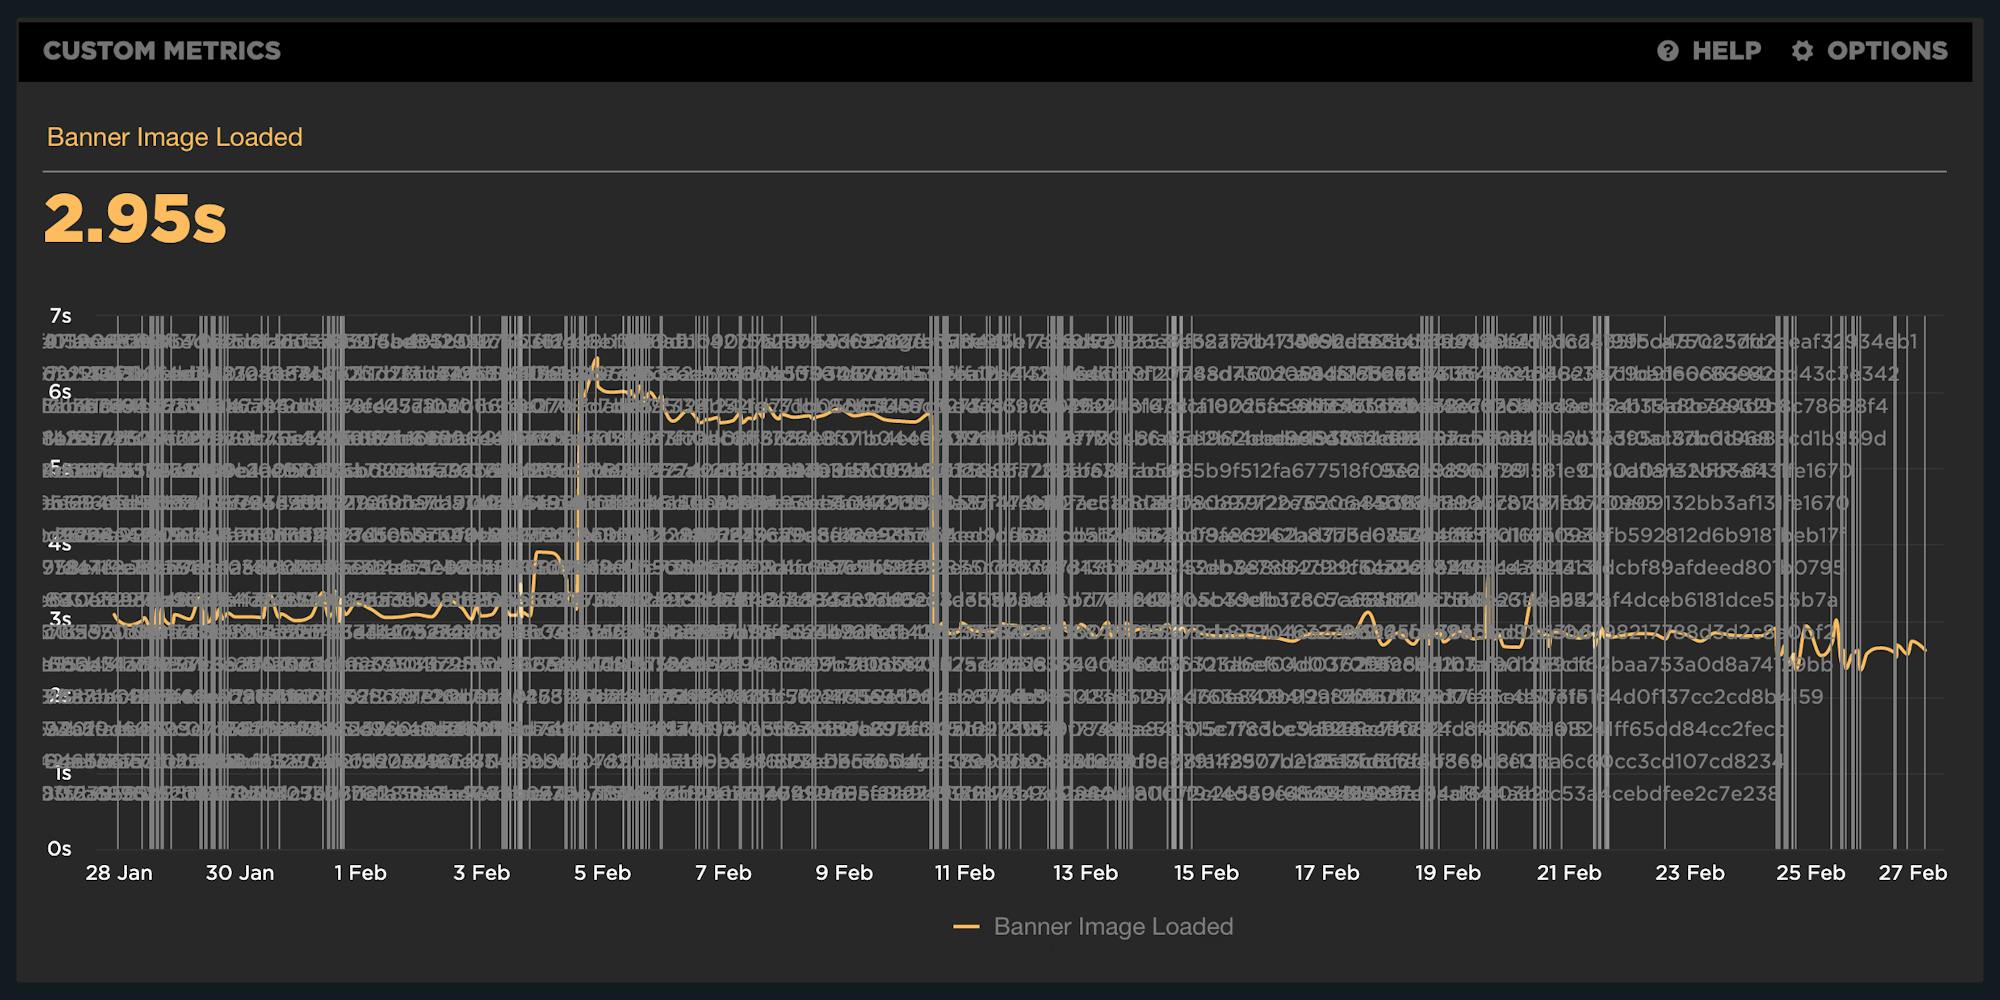This screenshot has width=2000, height=1000.
Task: Select the 2.95s metric value
Action: point(135,219)
